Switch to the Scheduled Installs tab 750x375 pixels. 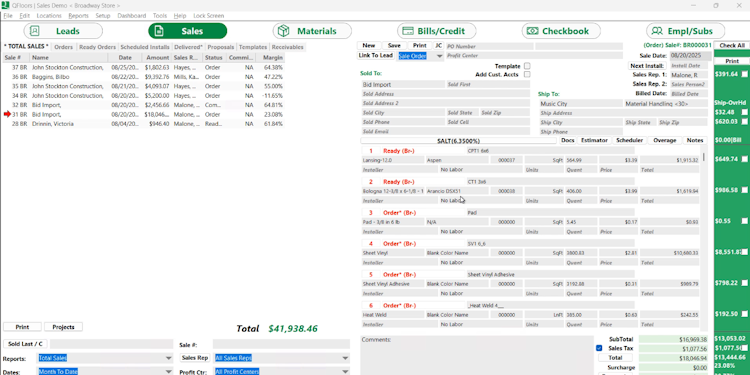coord(145,47)
